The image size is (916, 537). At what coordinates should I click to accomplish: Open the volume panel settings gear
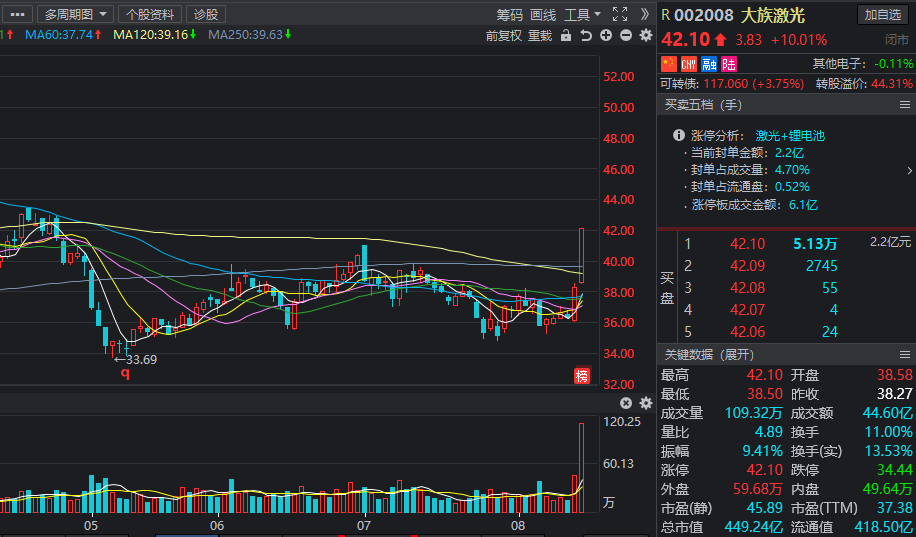coord(646,403)
